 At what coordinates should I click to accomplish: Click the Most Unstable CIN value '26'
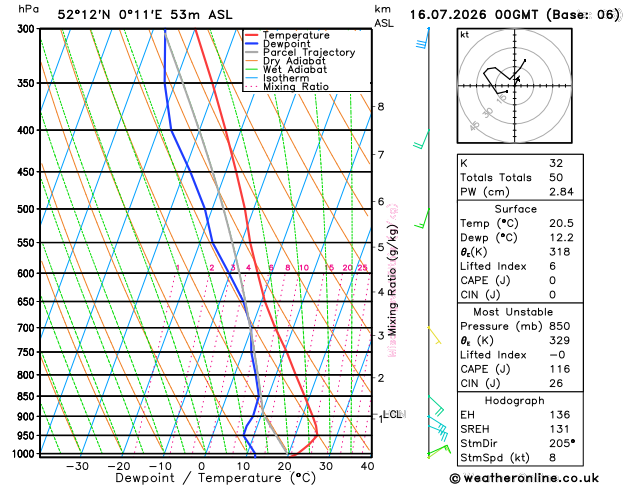pyautogui.click(x=556, y=383)
